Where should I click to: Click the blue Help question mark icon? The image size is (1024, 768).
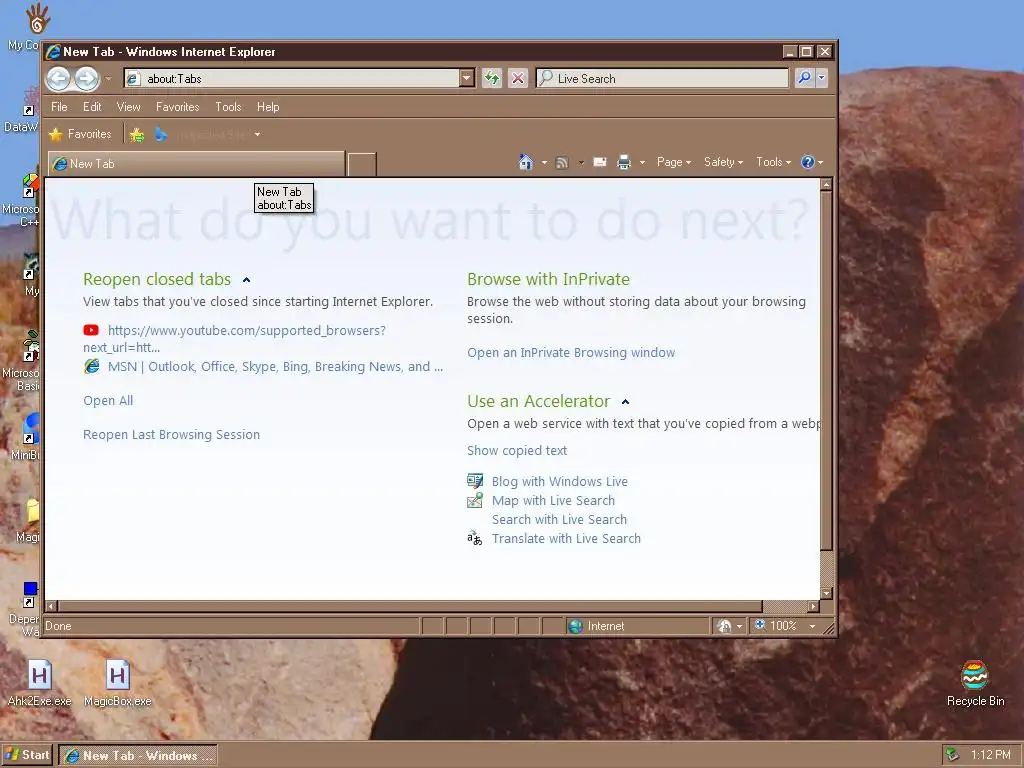(x=808, y=162)
